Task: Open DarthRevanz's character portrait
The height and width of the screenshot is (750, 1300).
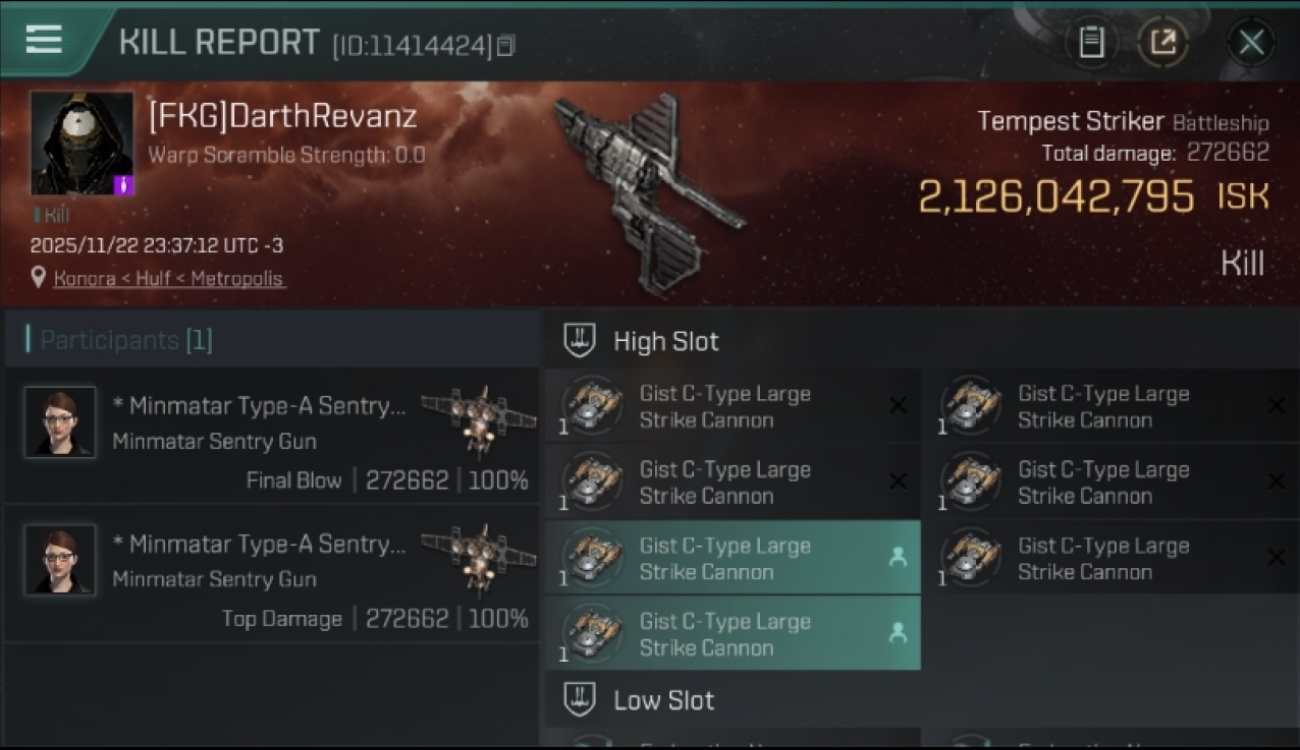Action: [x=82, y=143]
